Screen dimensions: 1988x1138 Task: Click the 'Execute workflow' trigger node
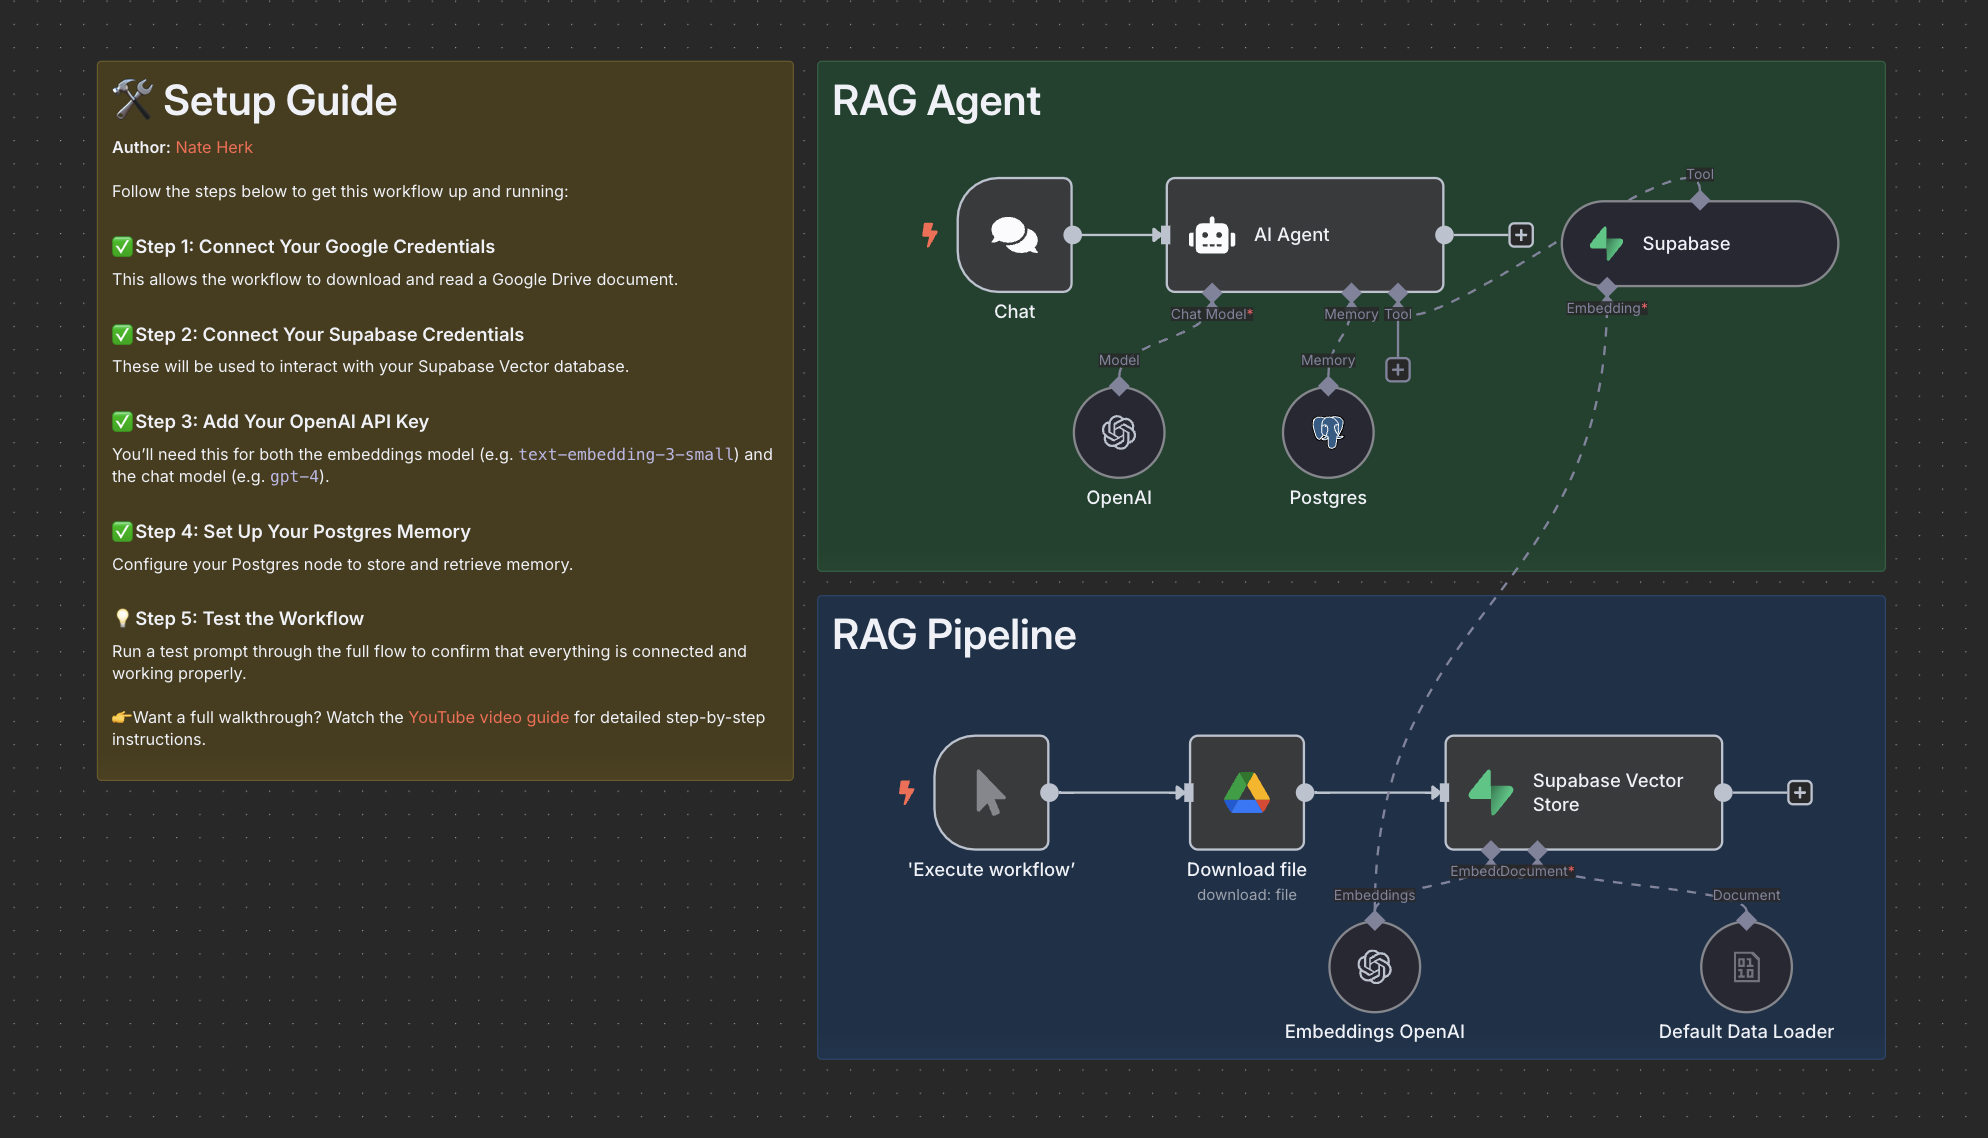click(989, 792)
